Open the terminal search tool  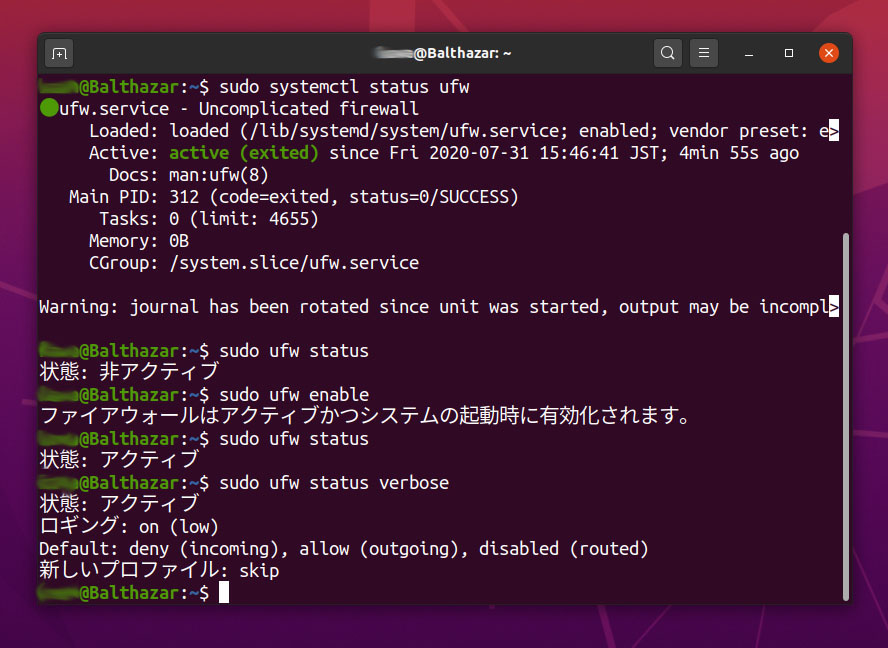point(668,53)
